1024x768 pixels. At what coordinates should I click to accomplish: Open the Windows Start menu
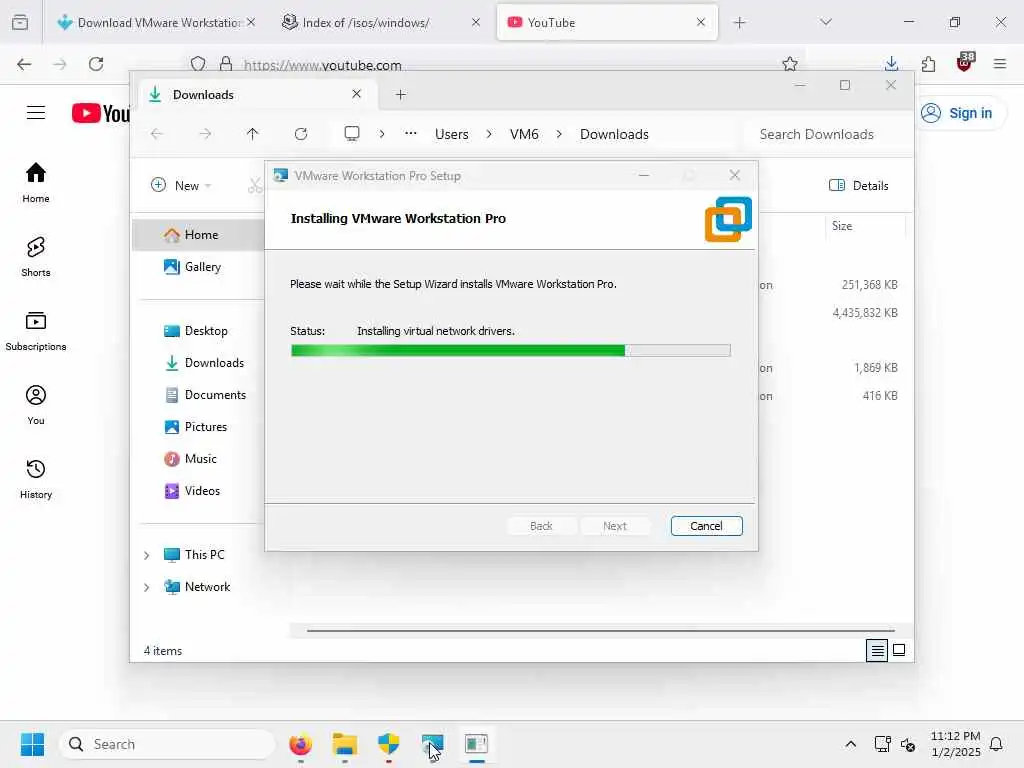point(32,744)
